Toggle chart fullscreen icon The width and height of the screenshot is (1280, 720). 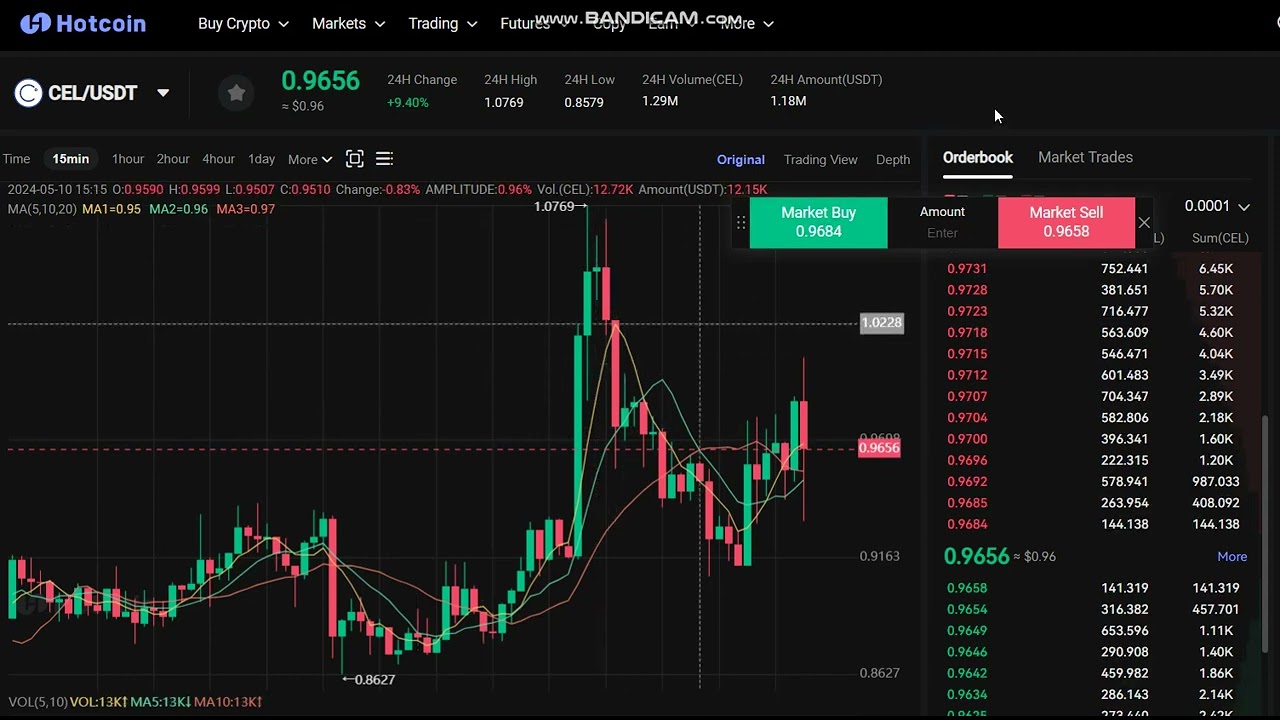354,159
